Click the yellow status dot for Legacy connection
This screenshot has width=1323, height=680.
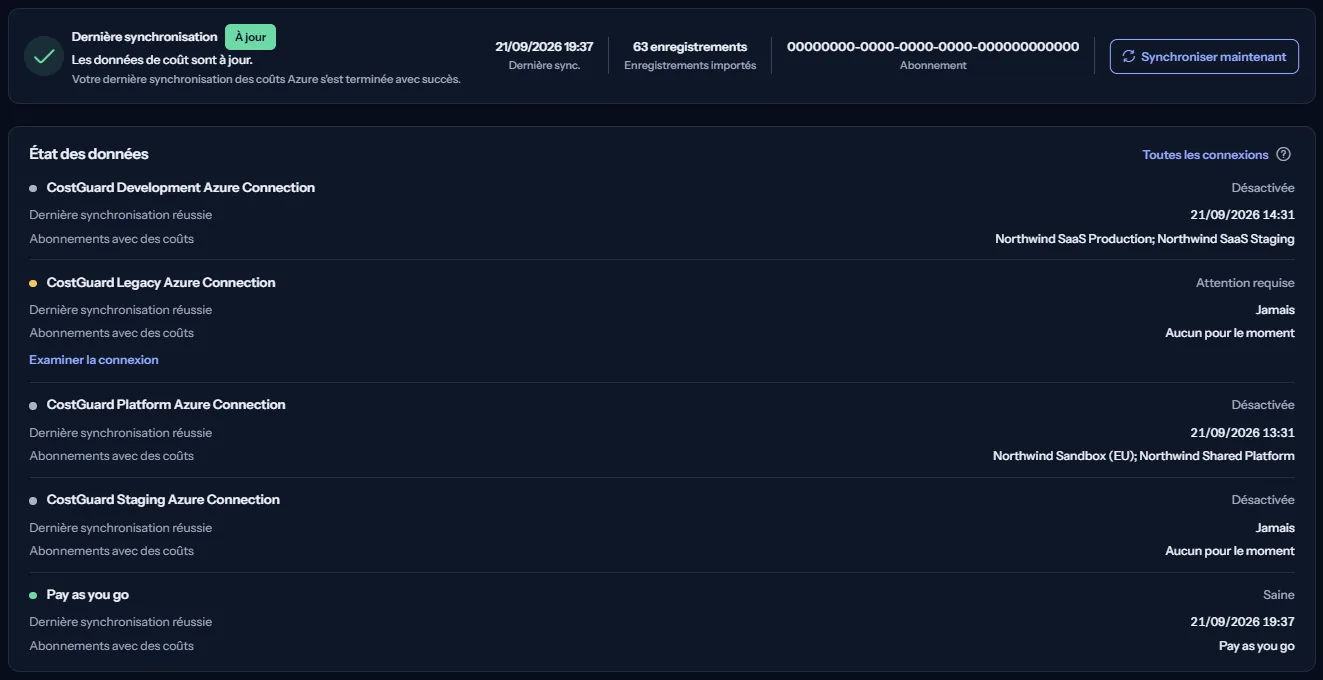point(33,283)
